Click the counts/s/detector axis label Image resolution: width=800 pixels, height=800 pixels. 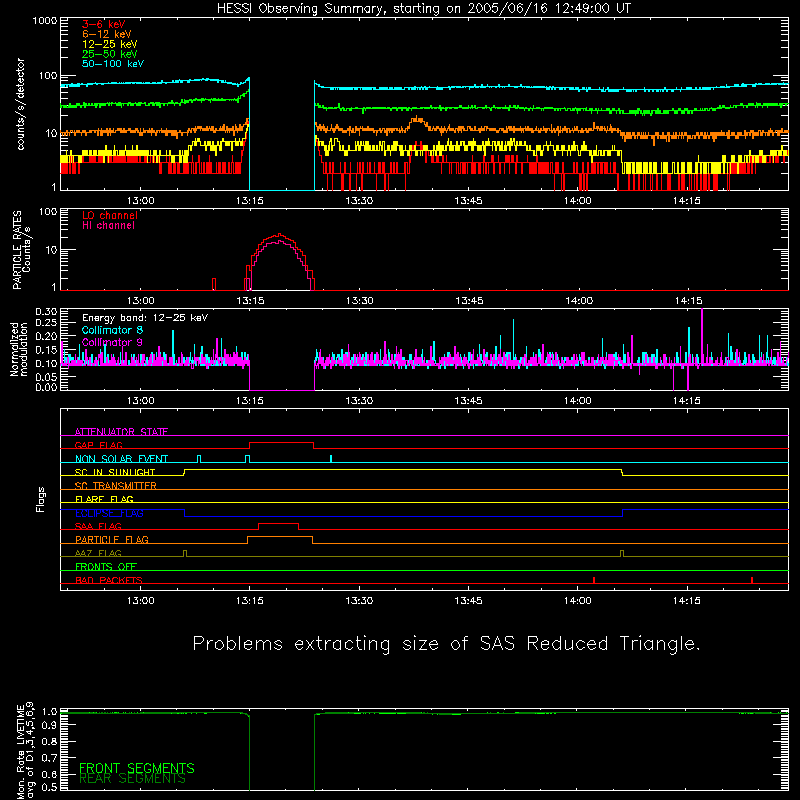tap(20, 104)
